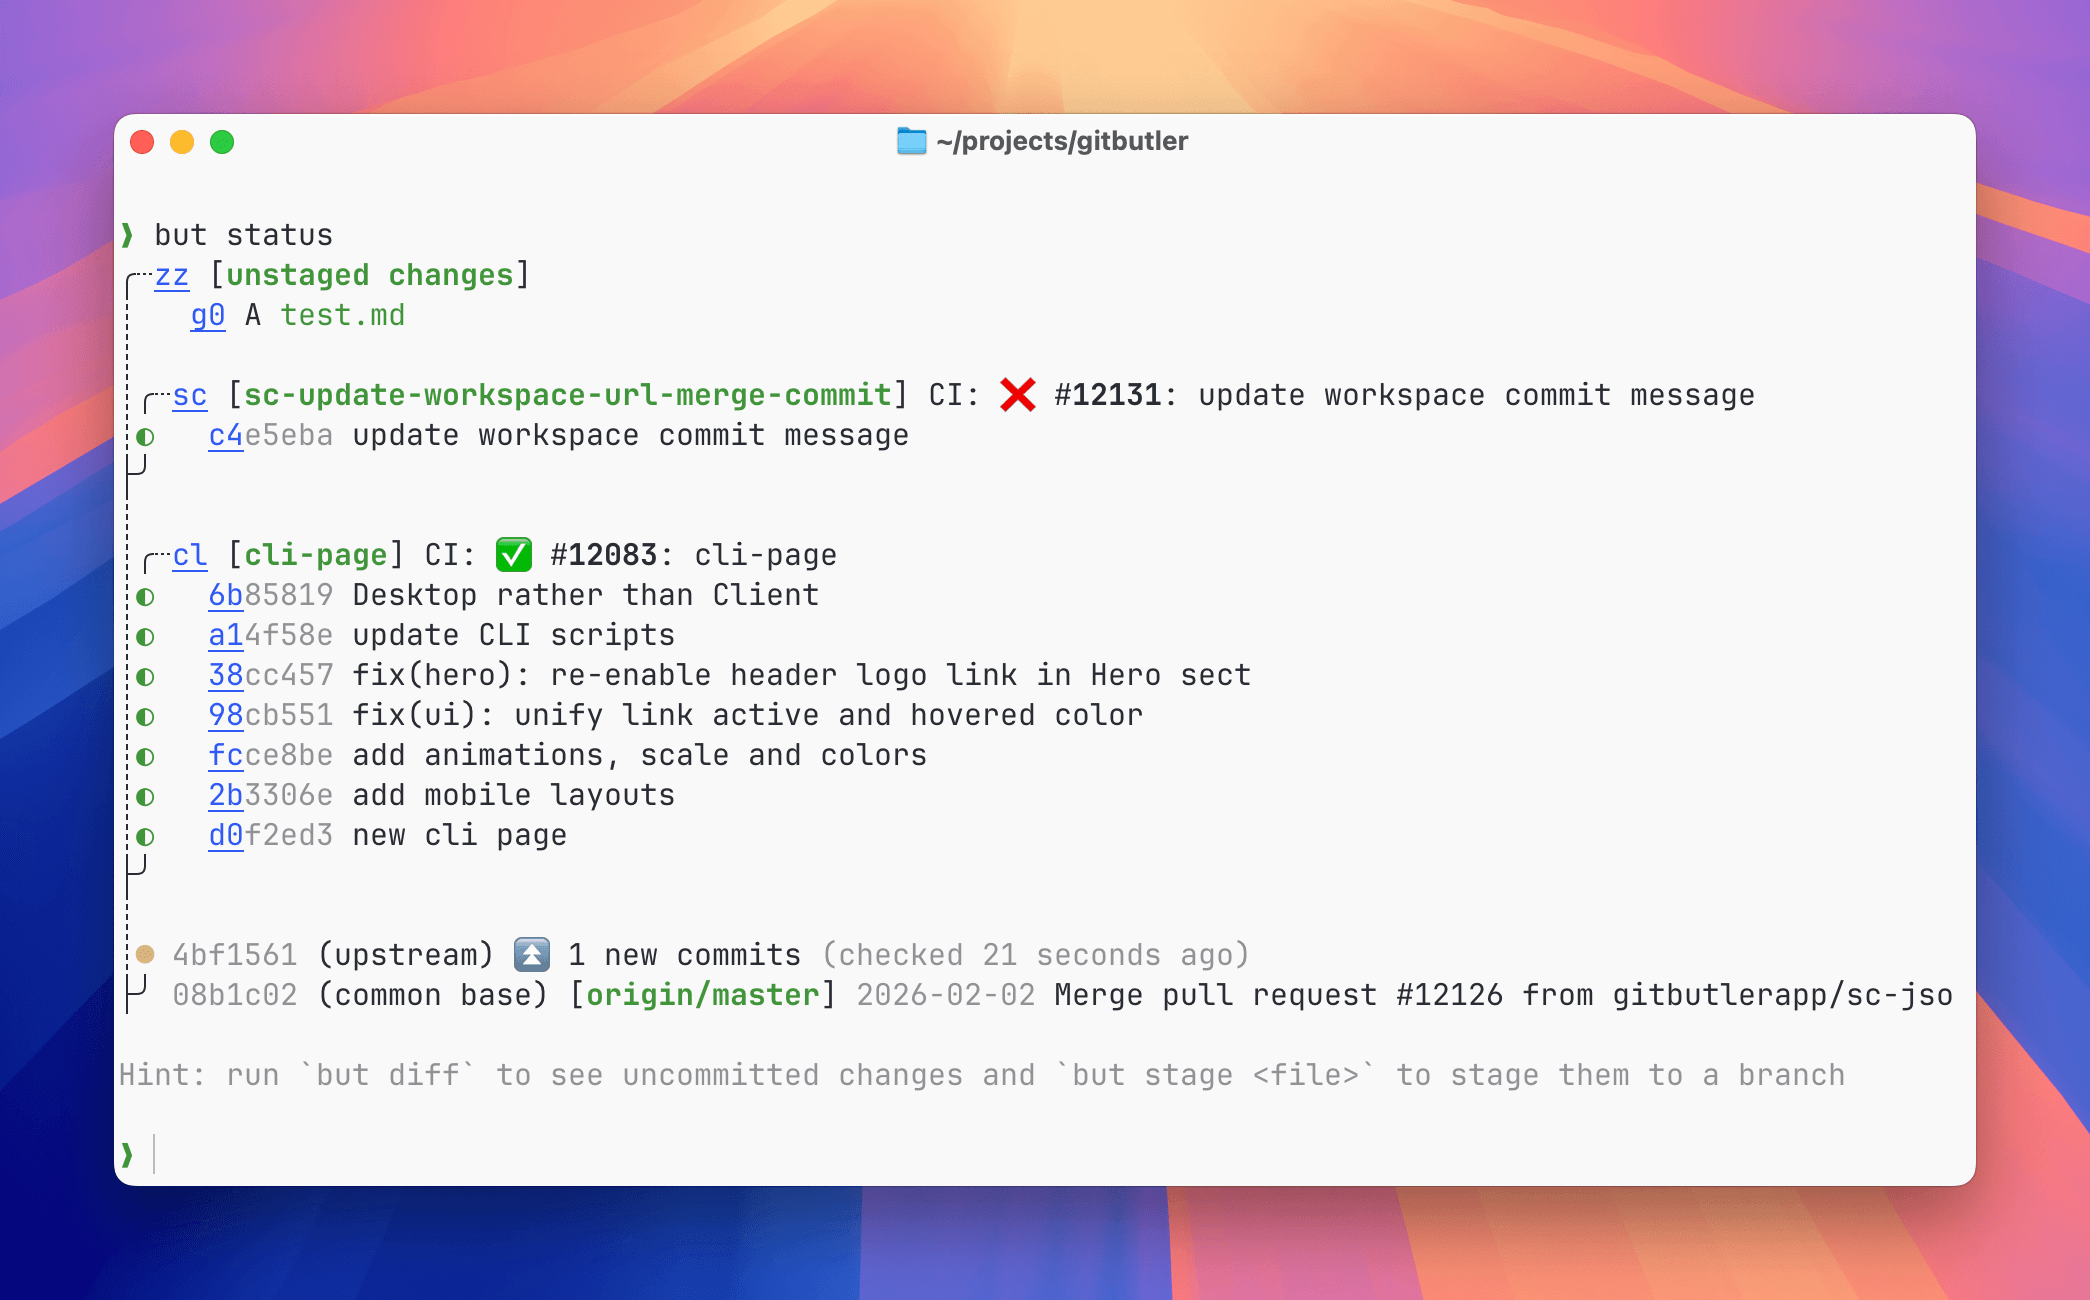Open commit link c4e5eba
This screenshot has width=2090, height=1300.
226,434
